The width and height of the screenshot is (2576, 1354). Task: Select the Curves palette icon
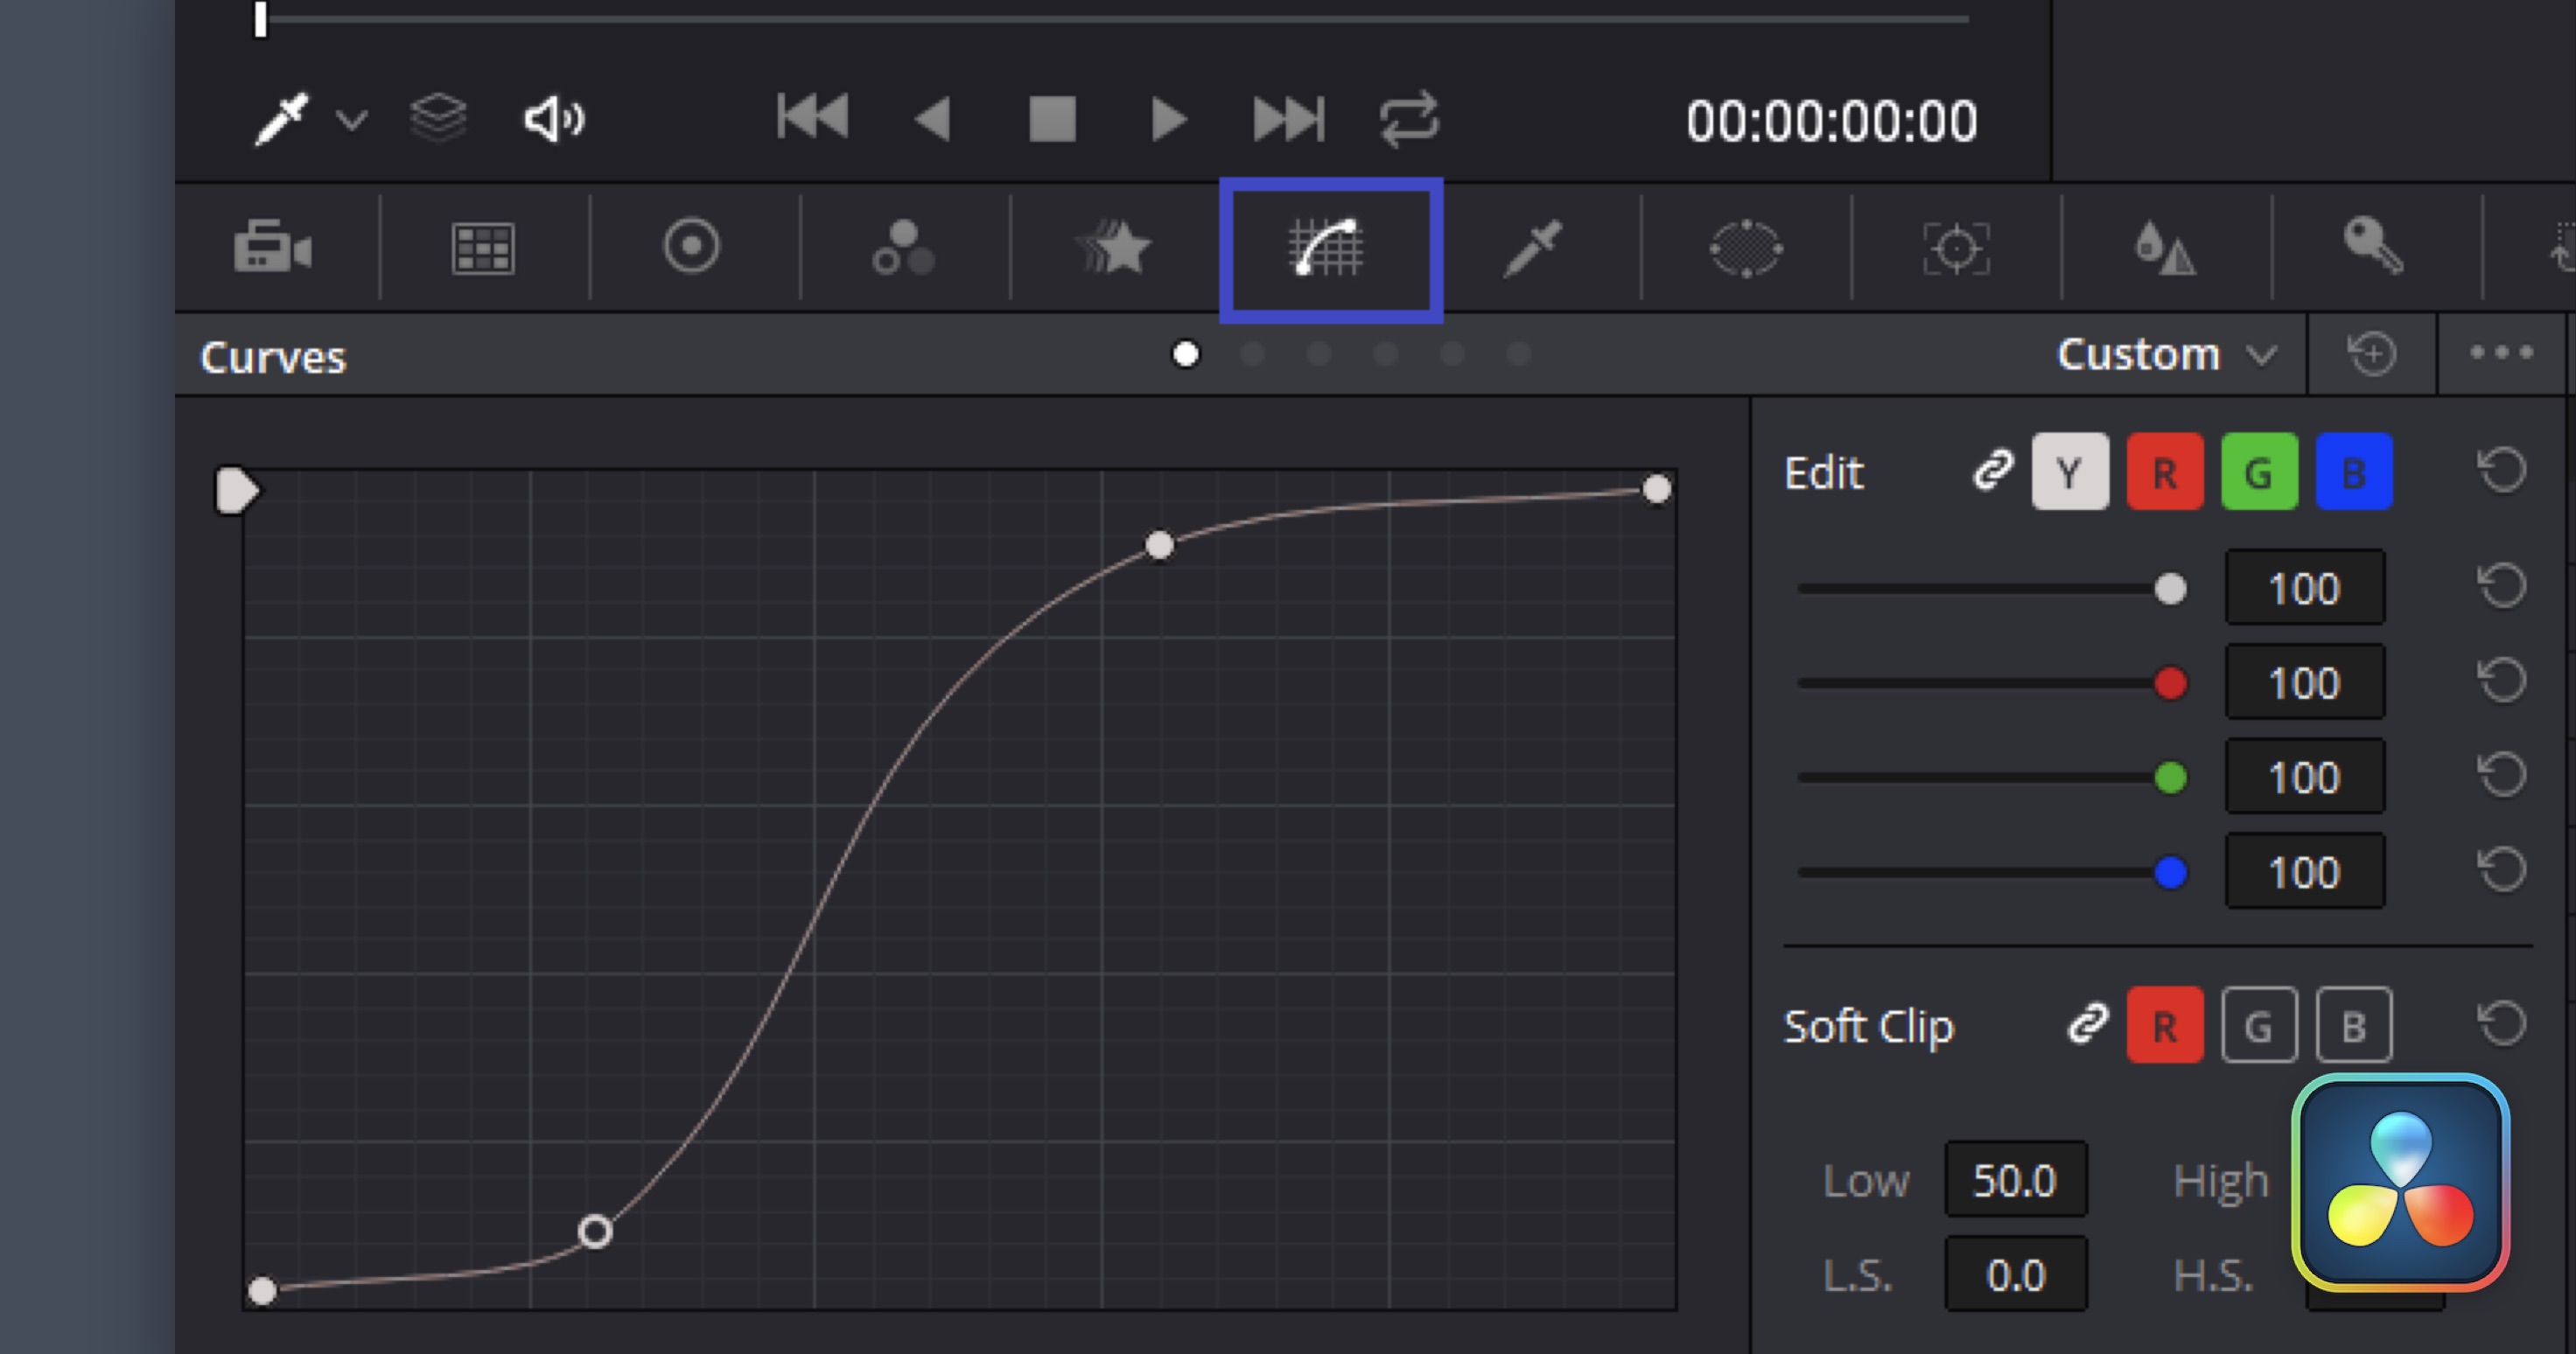pyautogui.click(x=1329, y=249)
